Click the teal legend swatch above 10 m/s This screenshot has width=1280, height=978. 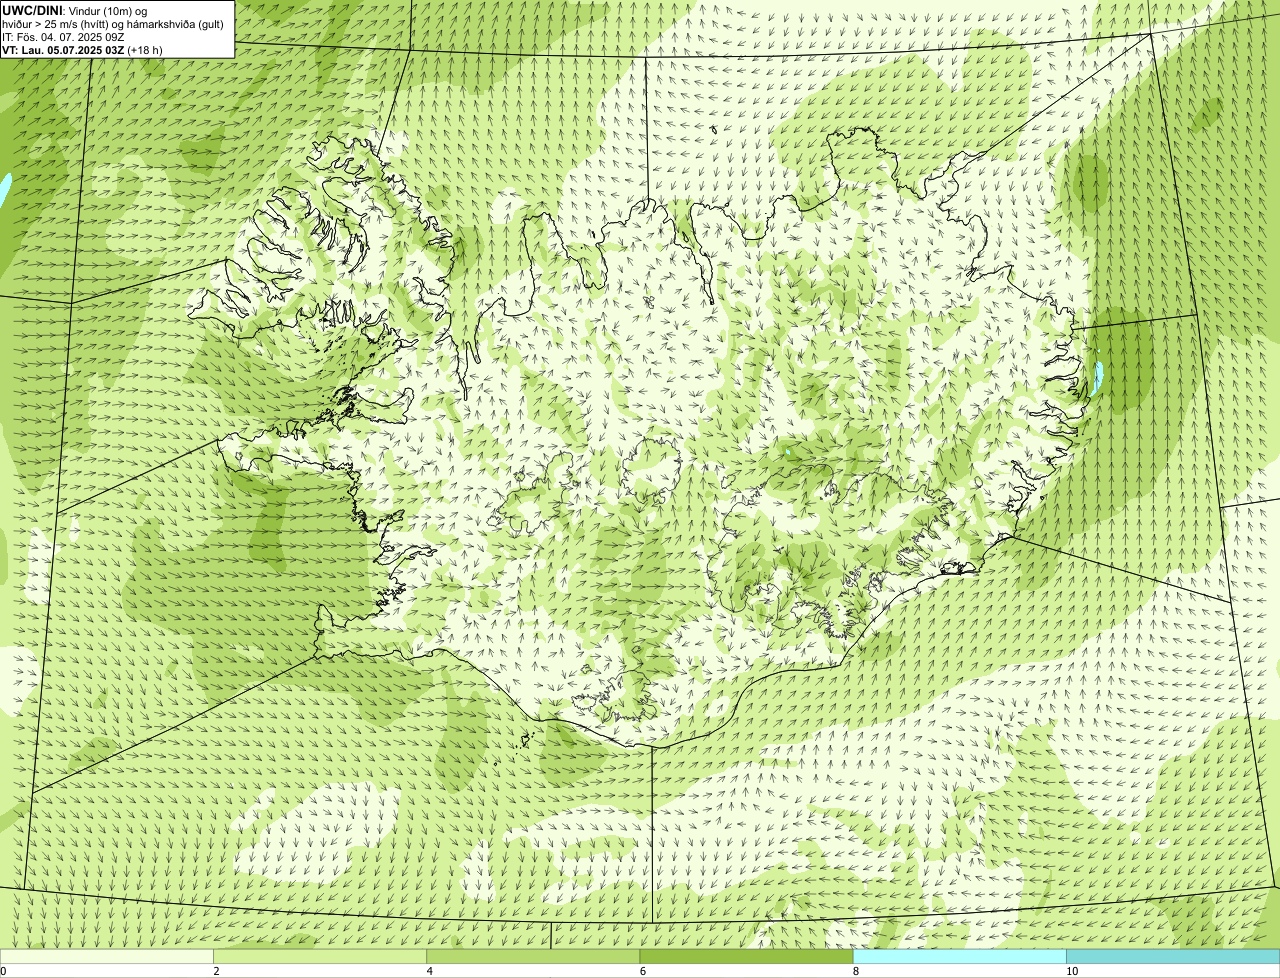(1173, 957)
